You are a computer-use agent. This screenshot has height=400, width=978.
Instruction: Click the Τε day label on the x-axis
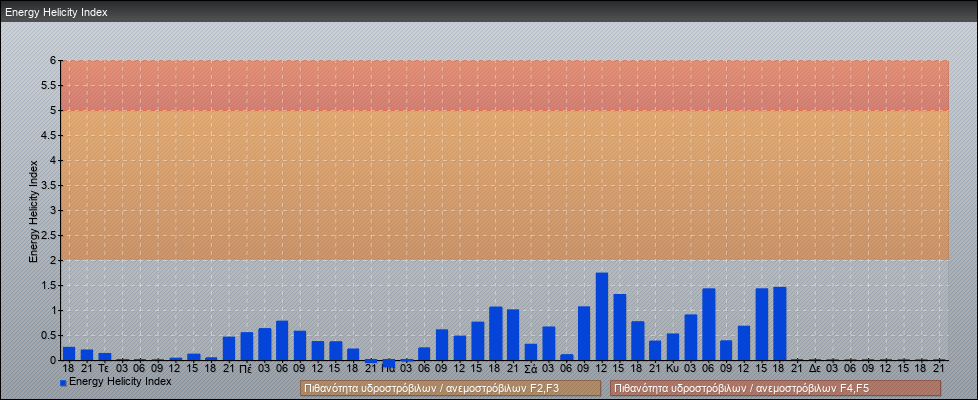pyautogui.click(x=104, y=370)
